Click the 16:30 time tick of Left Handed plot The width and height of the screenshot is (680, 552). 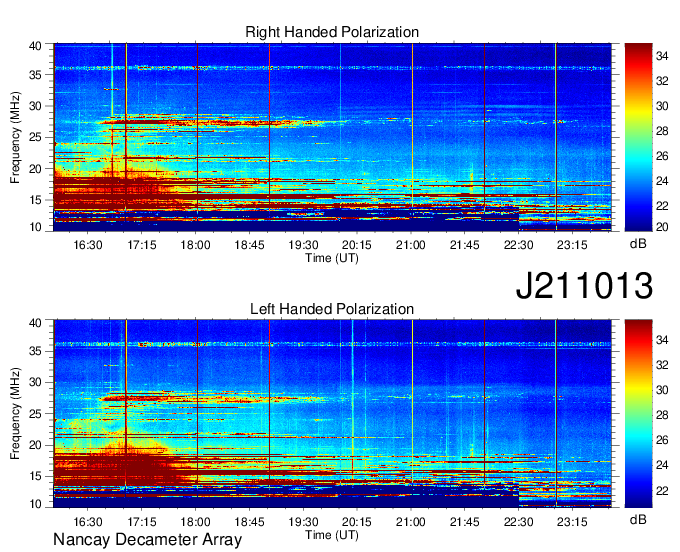[x=88, y=522]
